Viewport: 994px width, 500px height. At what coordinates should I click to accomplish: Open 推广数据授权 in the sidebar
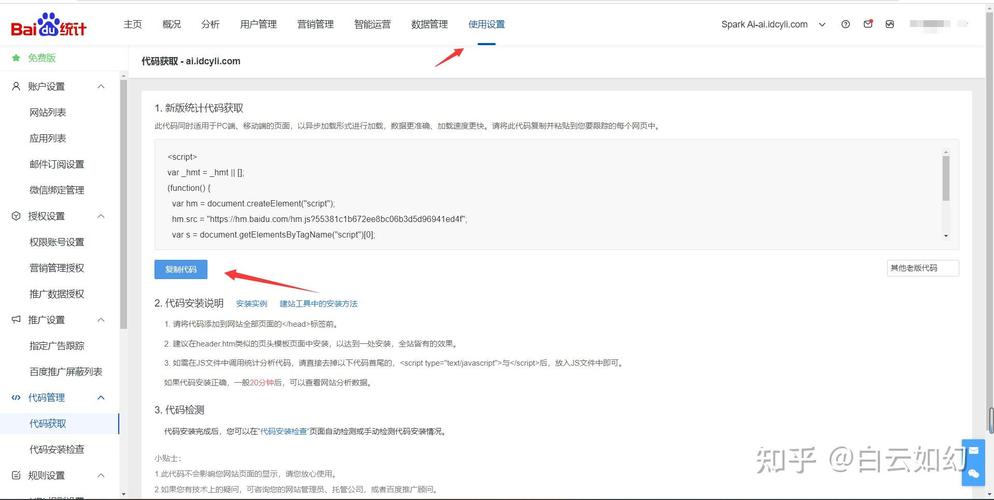[56, 294]
